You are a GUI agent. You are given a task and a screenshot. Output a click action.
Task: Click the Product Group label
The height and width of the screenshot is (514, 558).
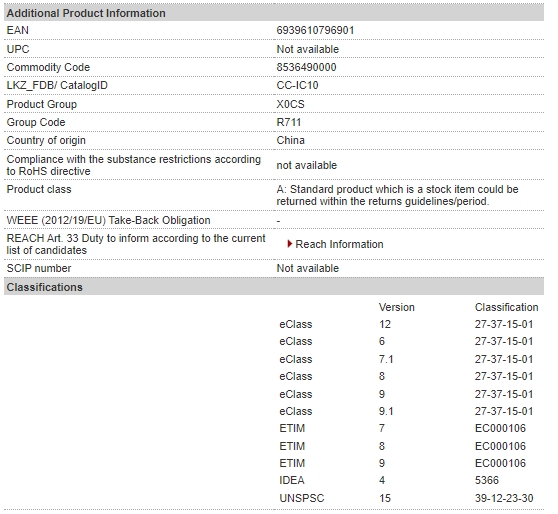(x=42, y=104)
